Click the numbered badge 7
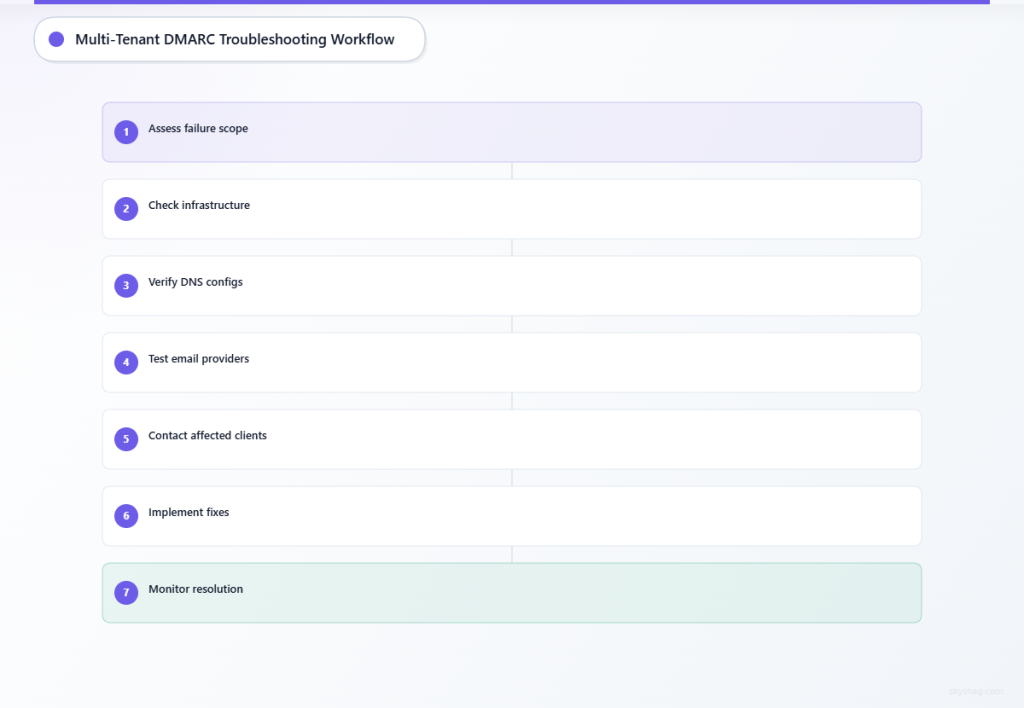This screenshot has width=1024, height=708. [126, 592]
